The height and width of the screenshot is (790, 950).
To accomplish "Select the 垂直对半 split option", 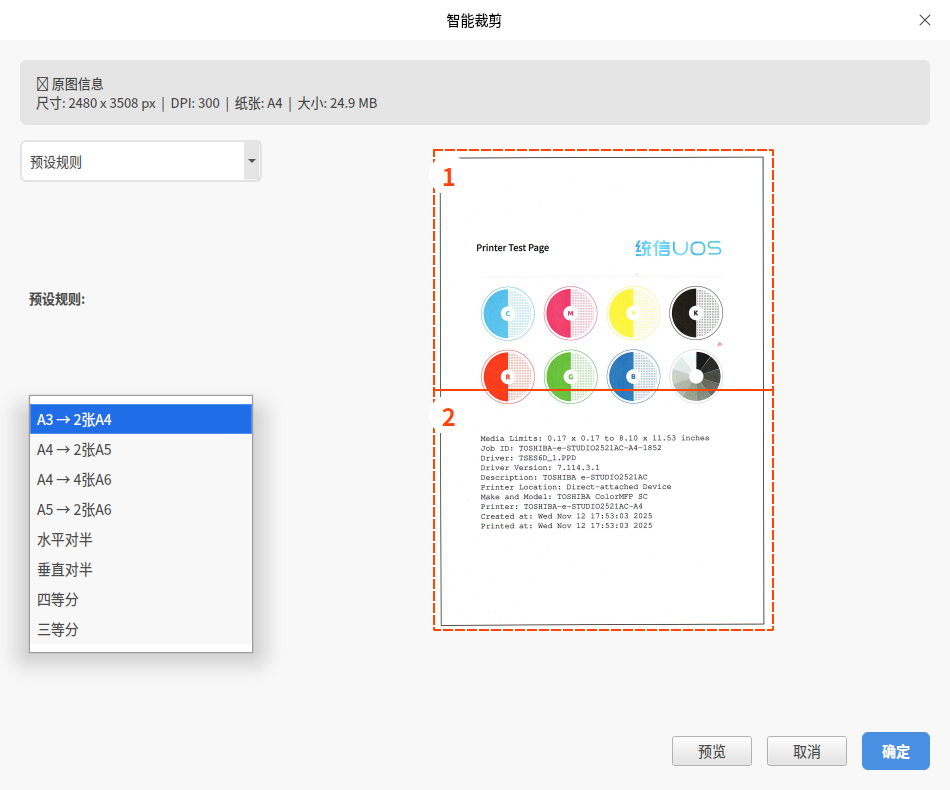I will pyautogui.click(x=141, y=569).
